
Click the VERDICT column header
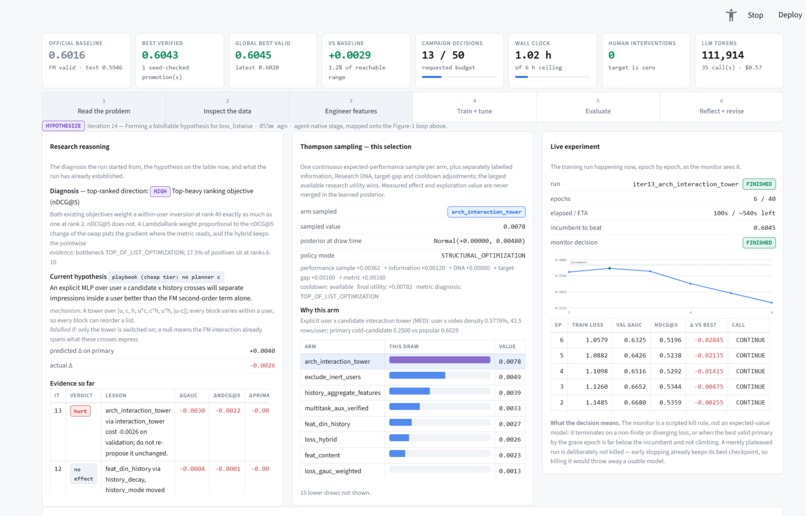coord(81,395)
